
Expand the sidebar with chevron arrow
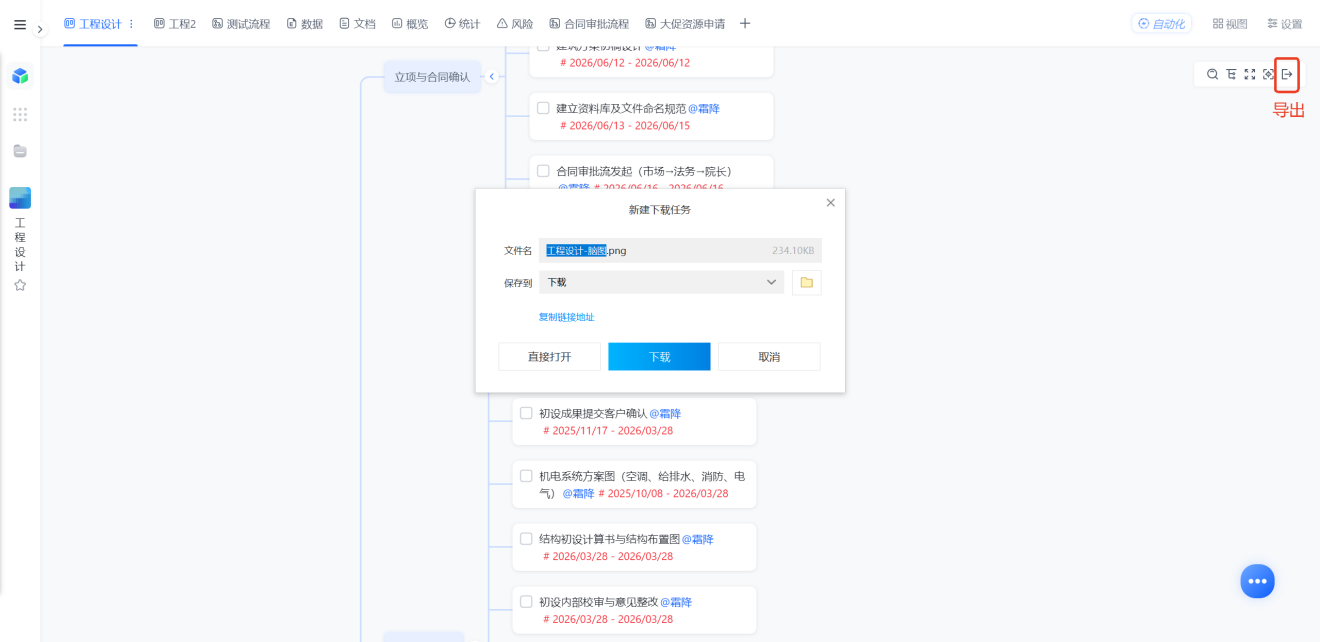pos(40,29)
